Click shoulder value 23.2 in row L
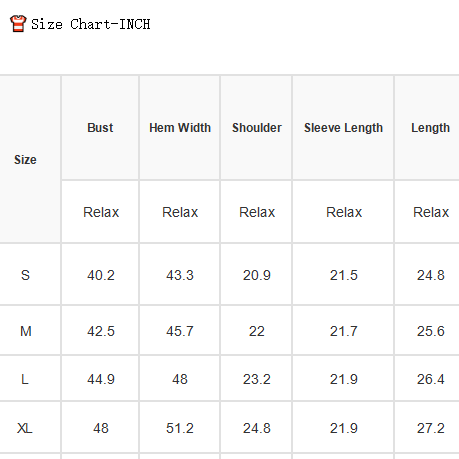 point(257,379)
